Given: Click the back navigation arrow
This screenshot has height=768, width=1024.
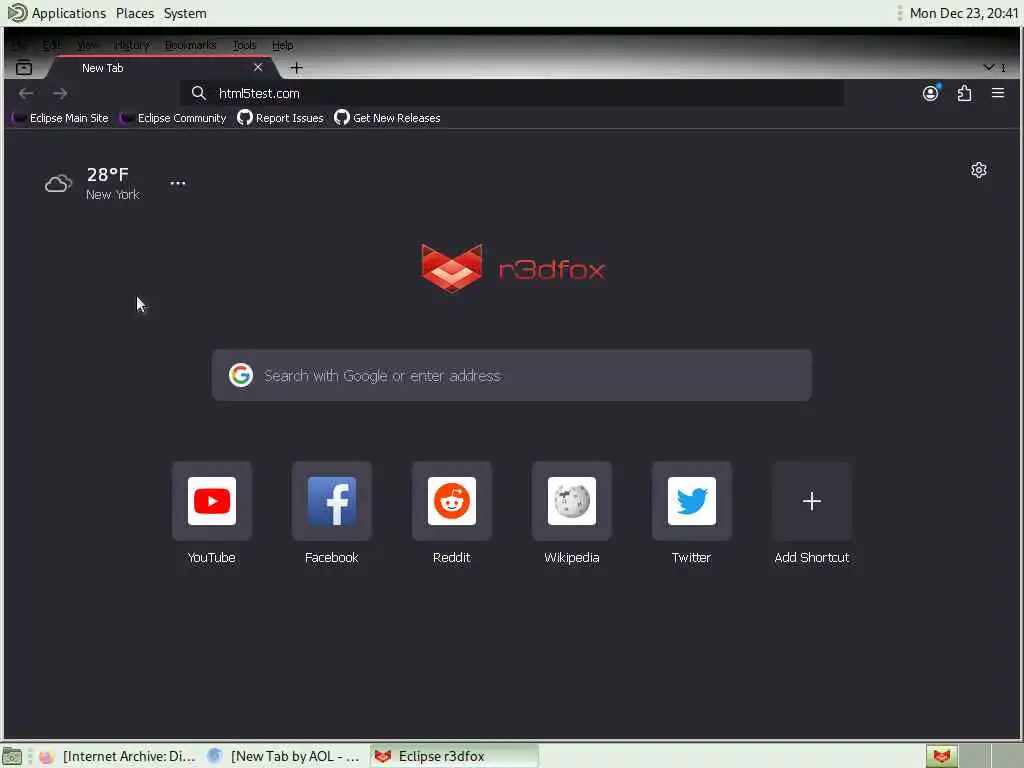Looking at the screenshot, I should tap(26, 93).
